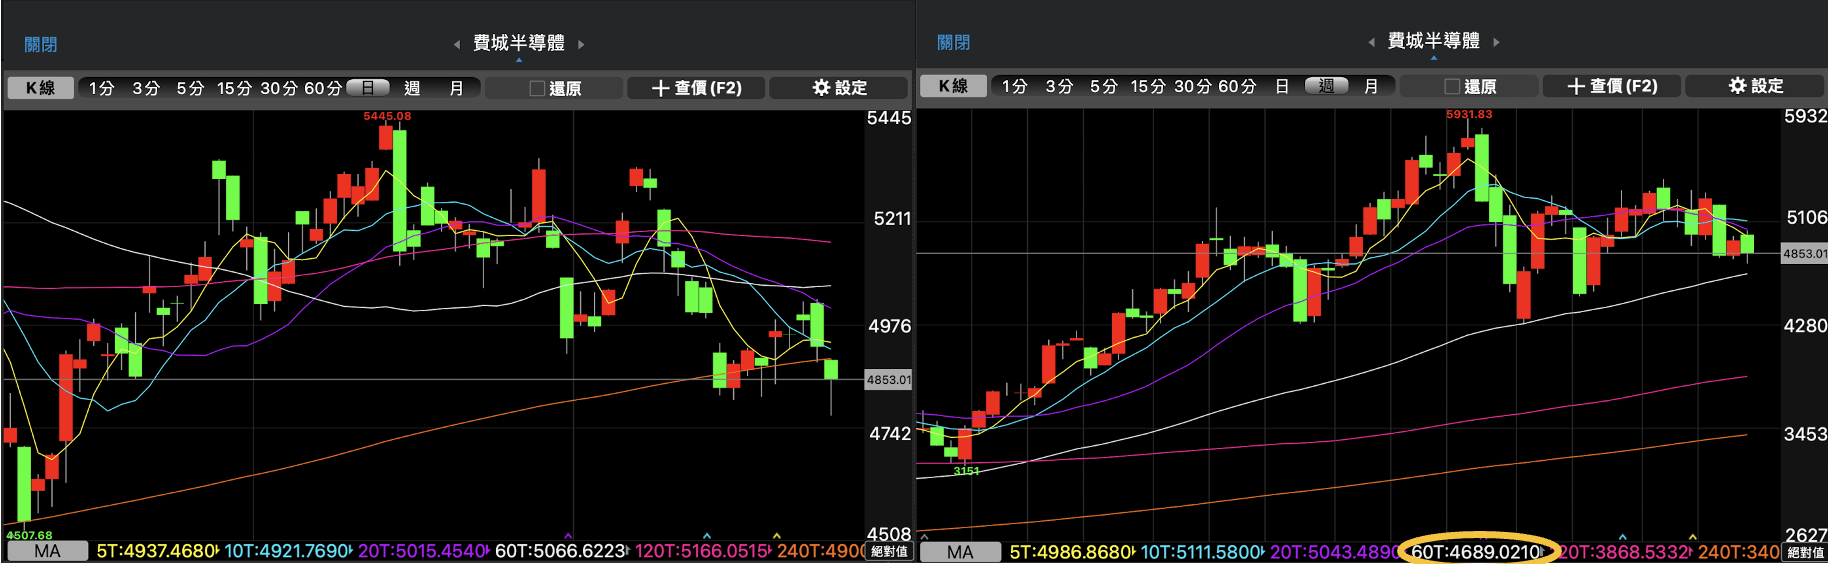Enable the 還原 checkbox in right chart
1828x564 pixels.
tap(1452, 86)
